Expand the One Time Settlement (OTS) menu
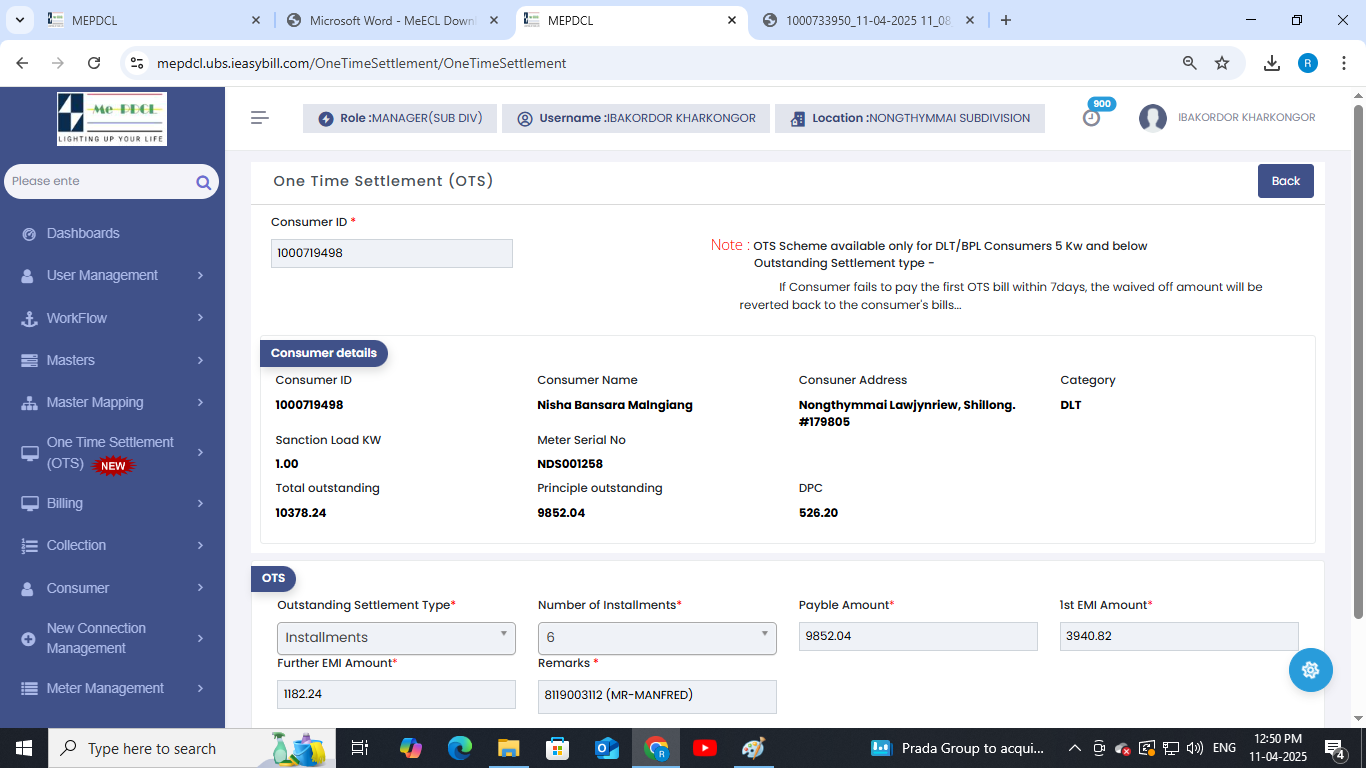The width and height of the screenshot is (1366, 768). [x=112, y=453]
